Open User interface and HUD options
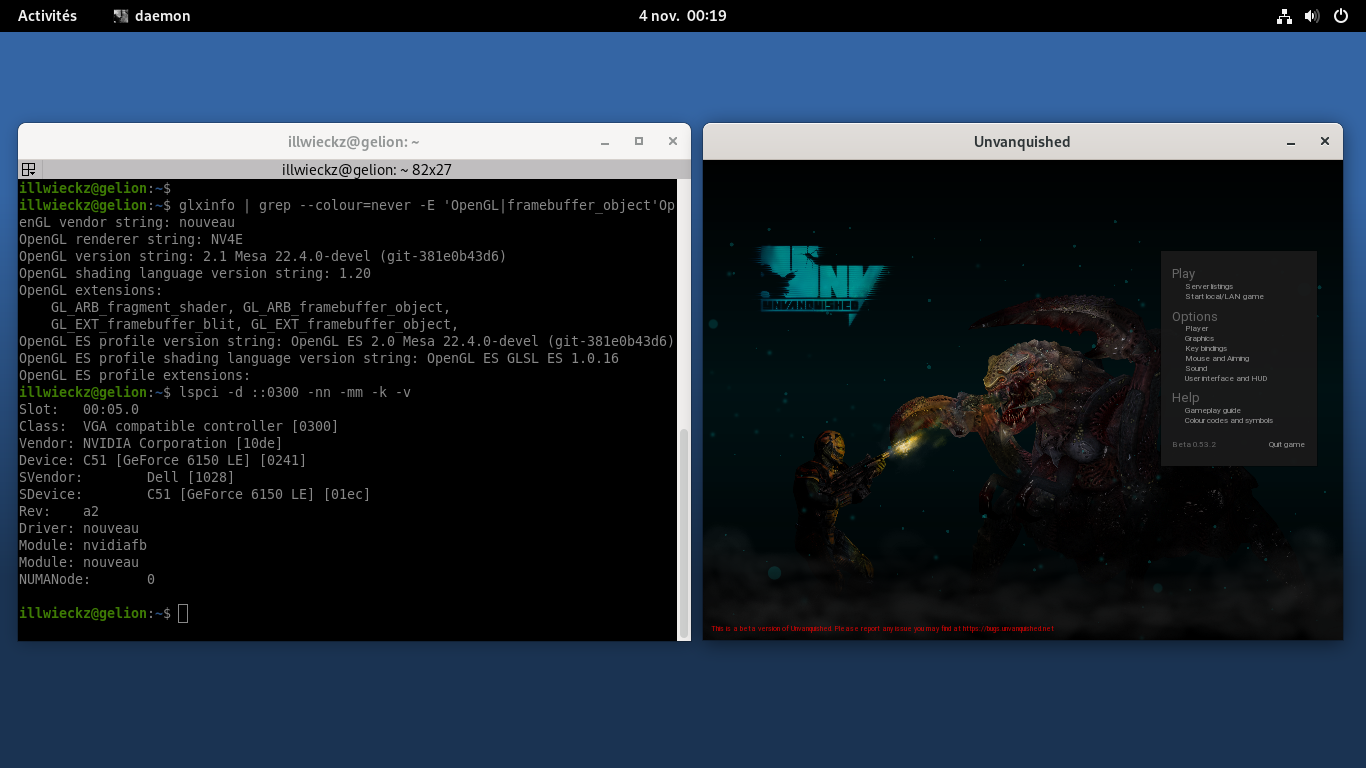The height and width of the screenshot is (768, 1366). (x=1225, y=379)
